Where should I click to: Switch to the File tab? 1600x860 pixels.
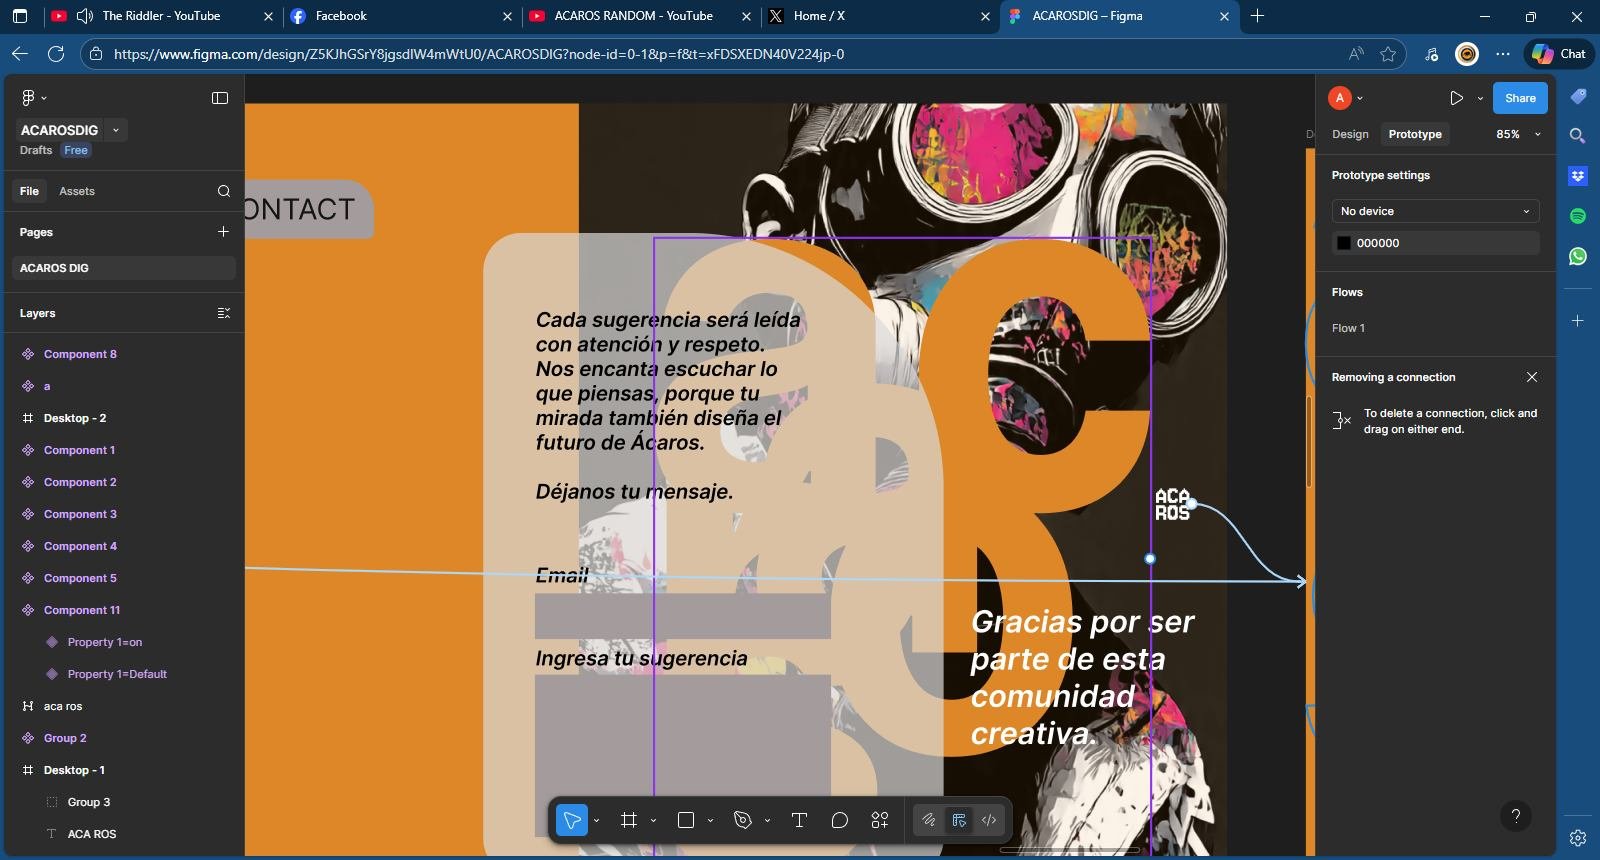(x=29, y=191)
